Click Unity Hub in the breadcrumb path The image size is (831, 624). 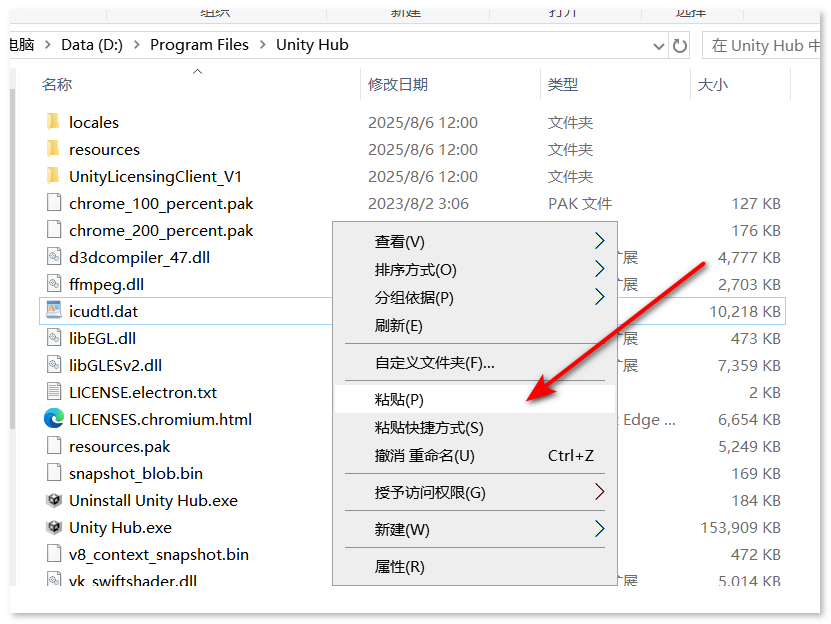pos(312,45)
